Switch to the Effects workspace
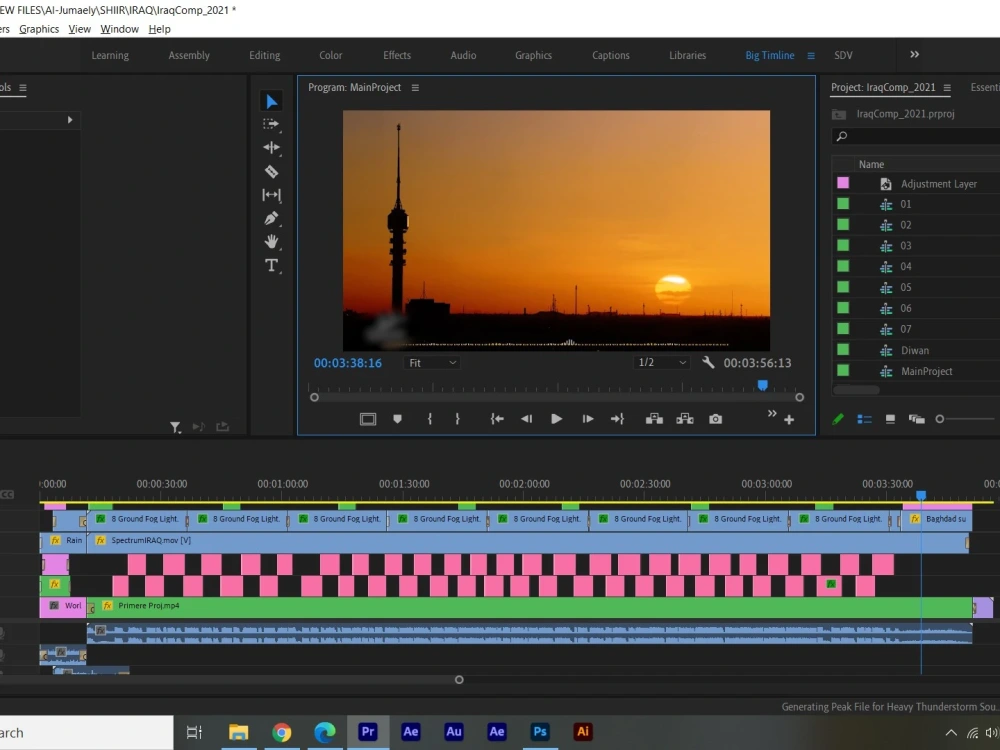Viewport: 1000px width, 750px height. (x=397, y=55)
